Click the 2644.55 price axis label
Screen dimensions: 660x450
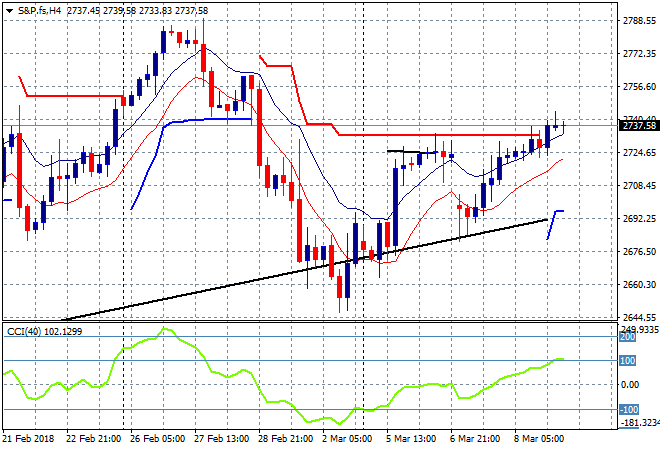639,317
